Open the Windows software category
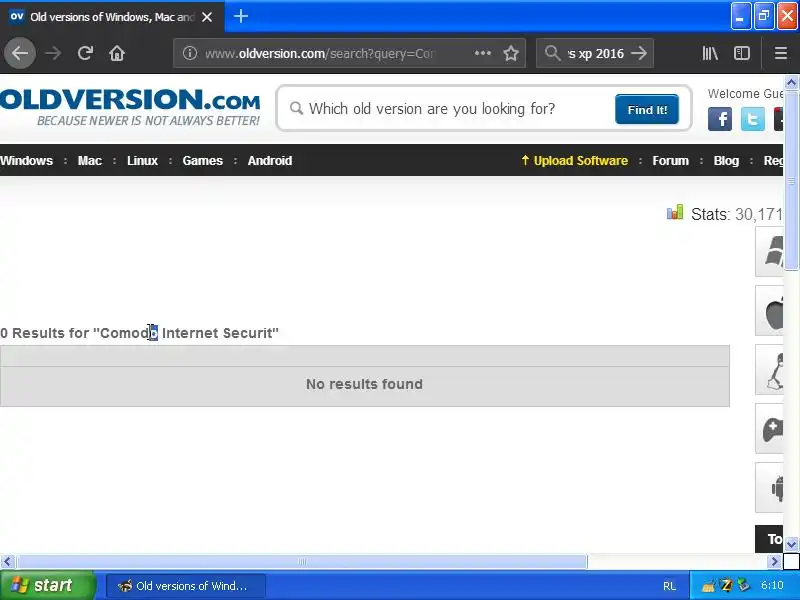800x600 pixels. [x=27, y=161]
